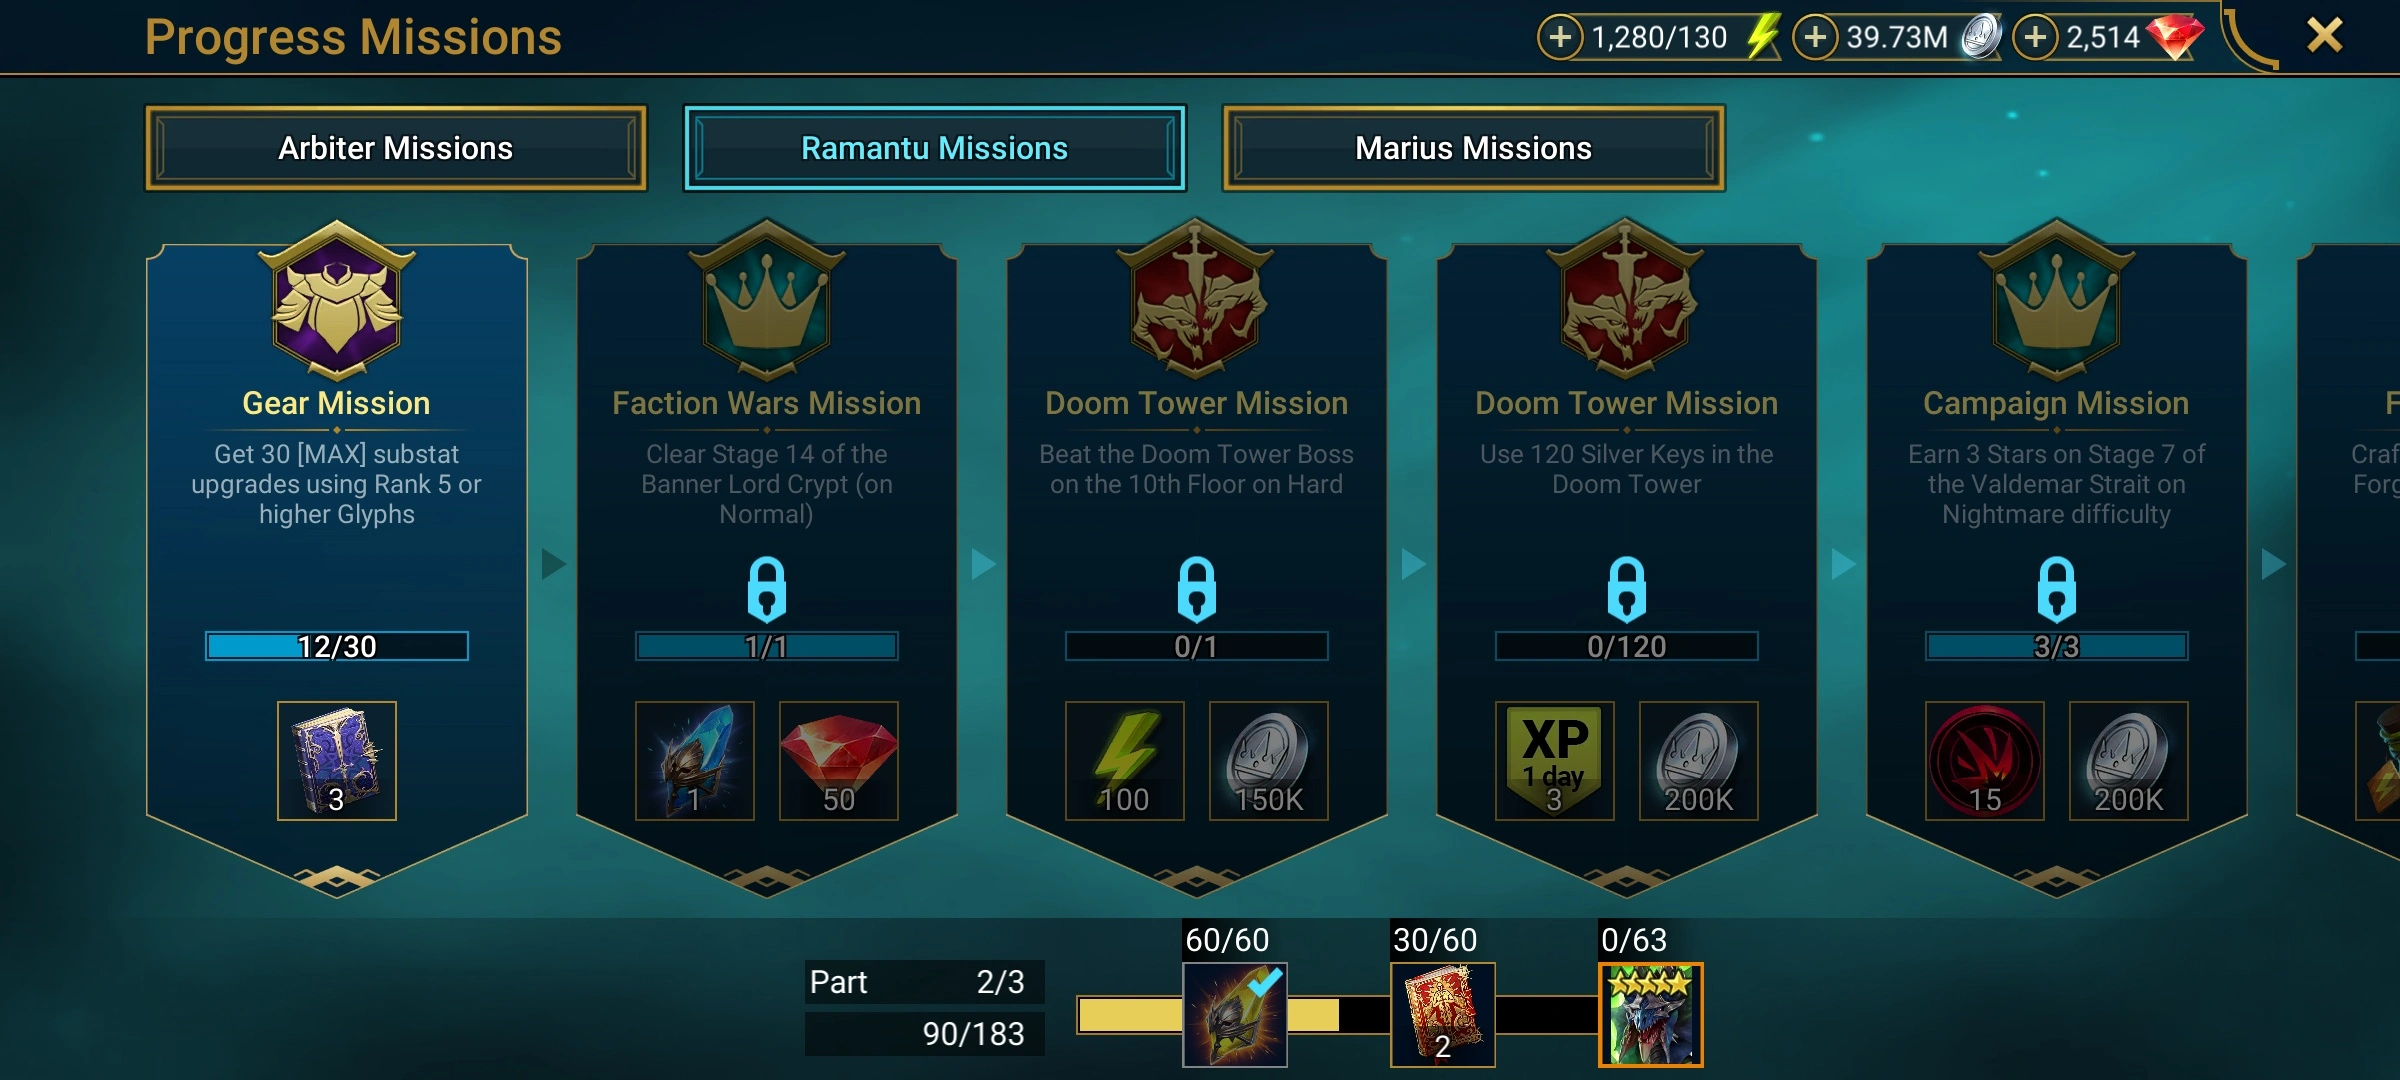Tap the arrow after the Gear Mission card
The height and width of the screenshot is (1080, 2400).
(x=553, y=564)
